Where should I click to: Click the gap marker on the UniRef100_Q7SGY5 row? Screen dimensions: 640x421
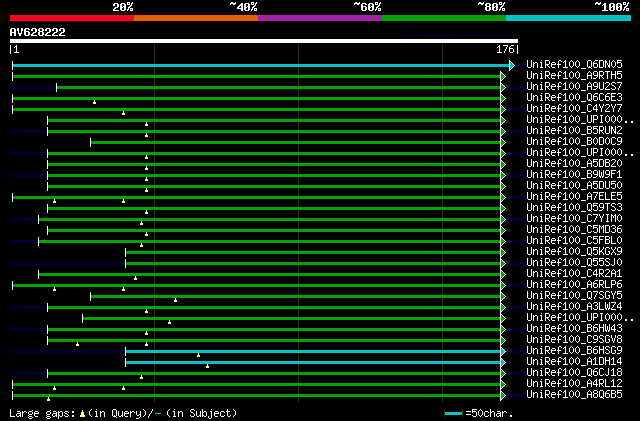(175, 299)
